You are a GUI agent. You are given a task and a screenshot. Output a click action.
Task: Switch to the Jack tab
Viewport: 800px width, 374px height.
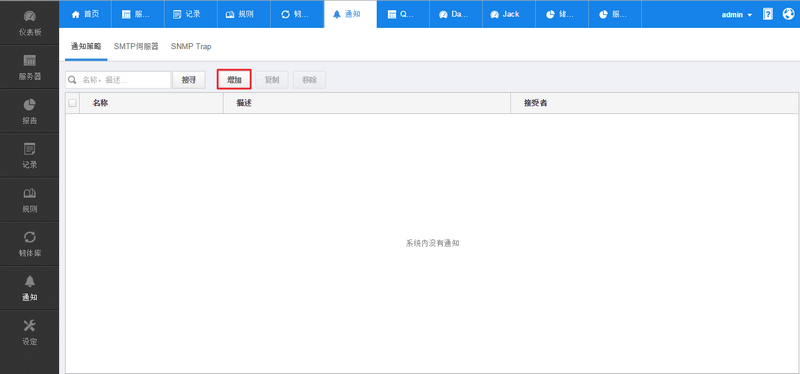(x=509, y=14)
